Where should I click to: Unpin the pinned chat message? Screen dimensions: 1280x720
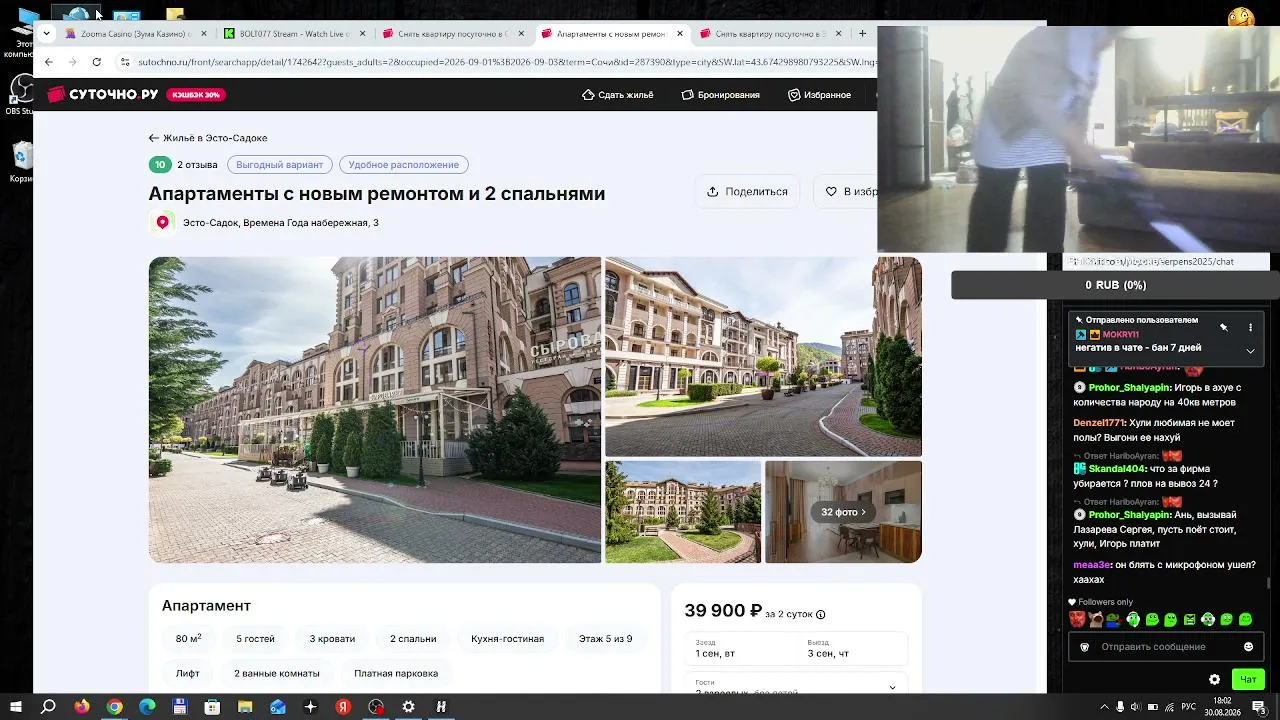1224,328
